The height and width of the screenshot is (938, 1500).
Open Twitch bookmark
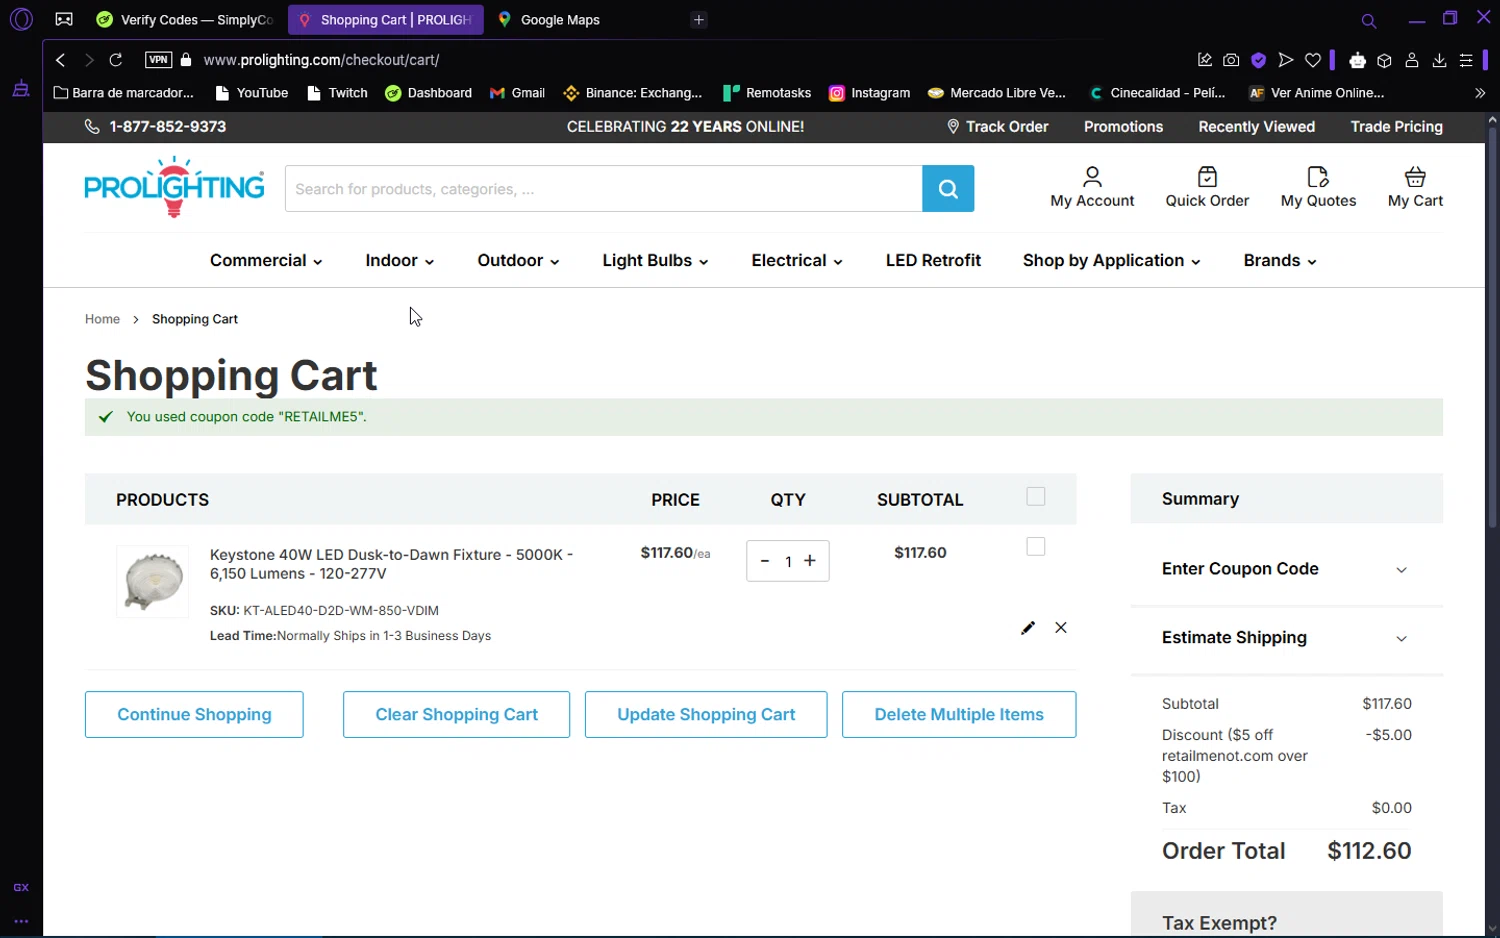[337, 93]
